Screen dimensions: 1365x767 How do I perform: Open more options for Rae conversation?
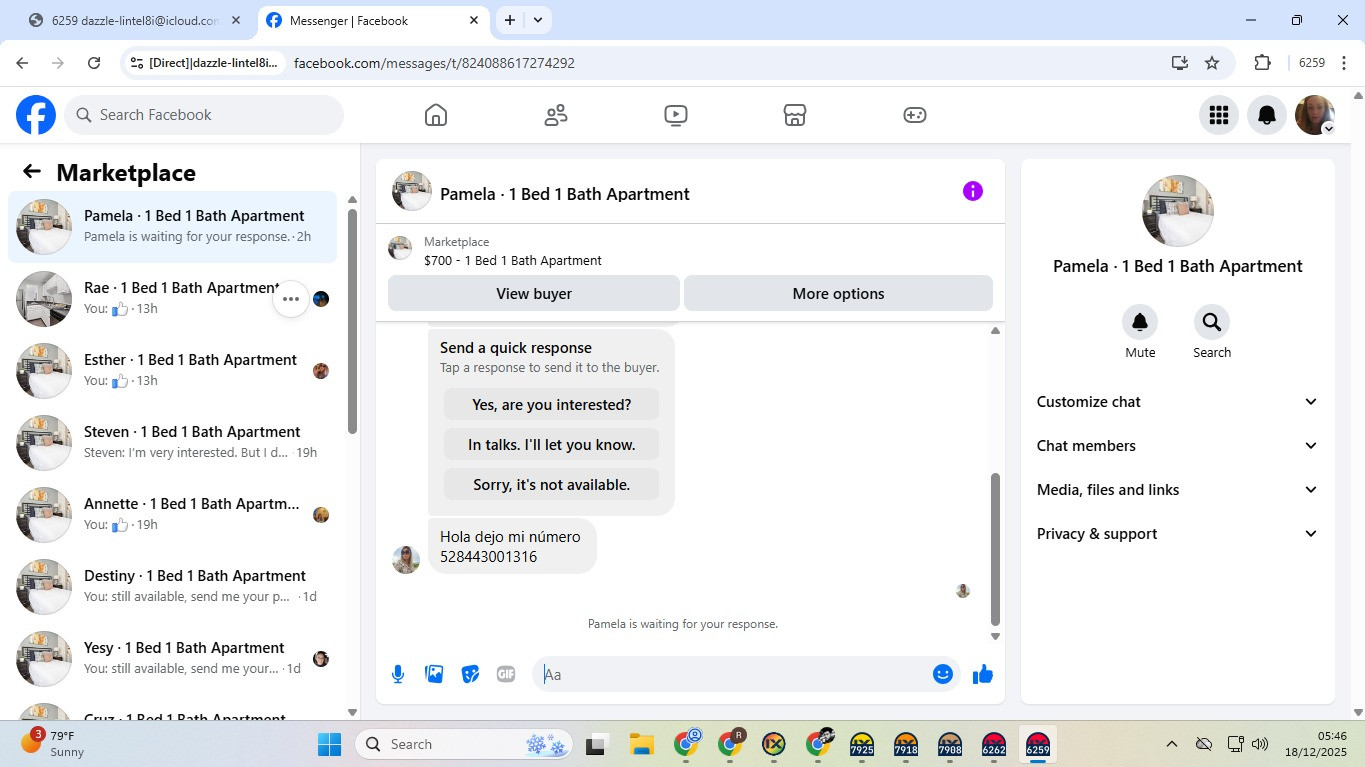[291, 298]
